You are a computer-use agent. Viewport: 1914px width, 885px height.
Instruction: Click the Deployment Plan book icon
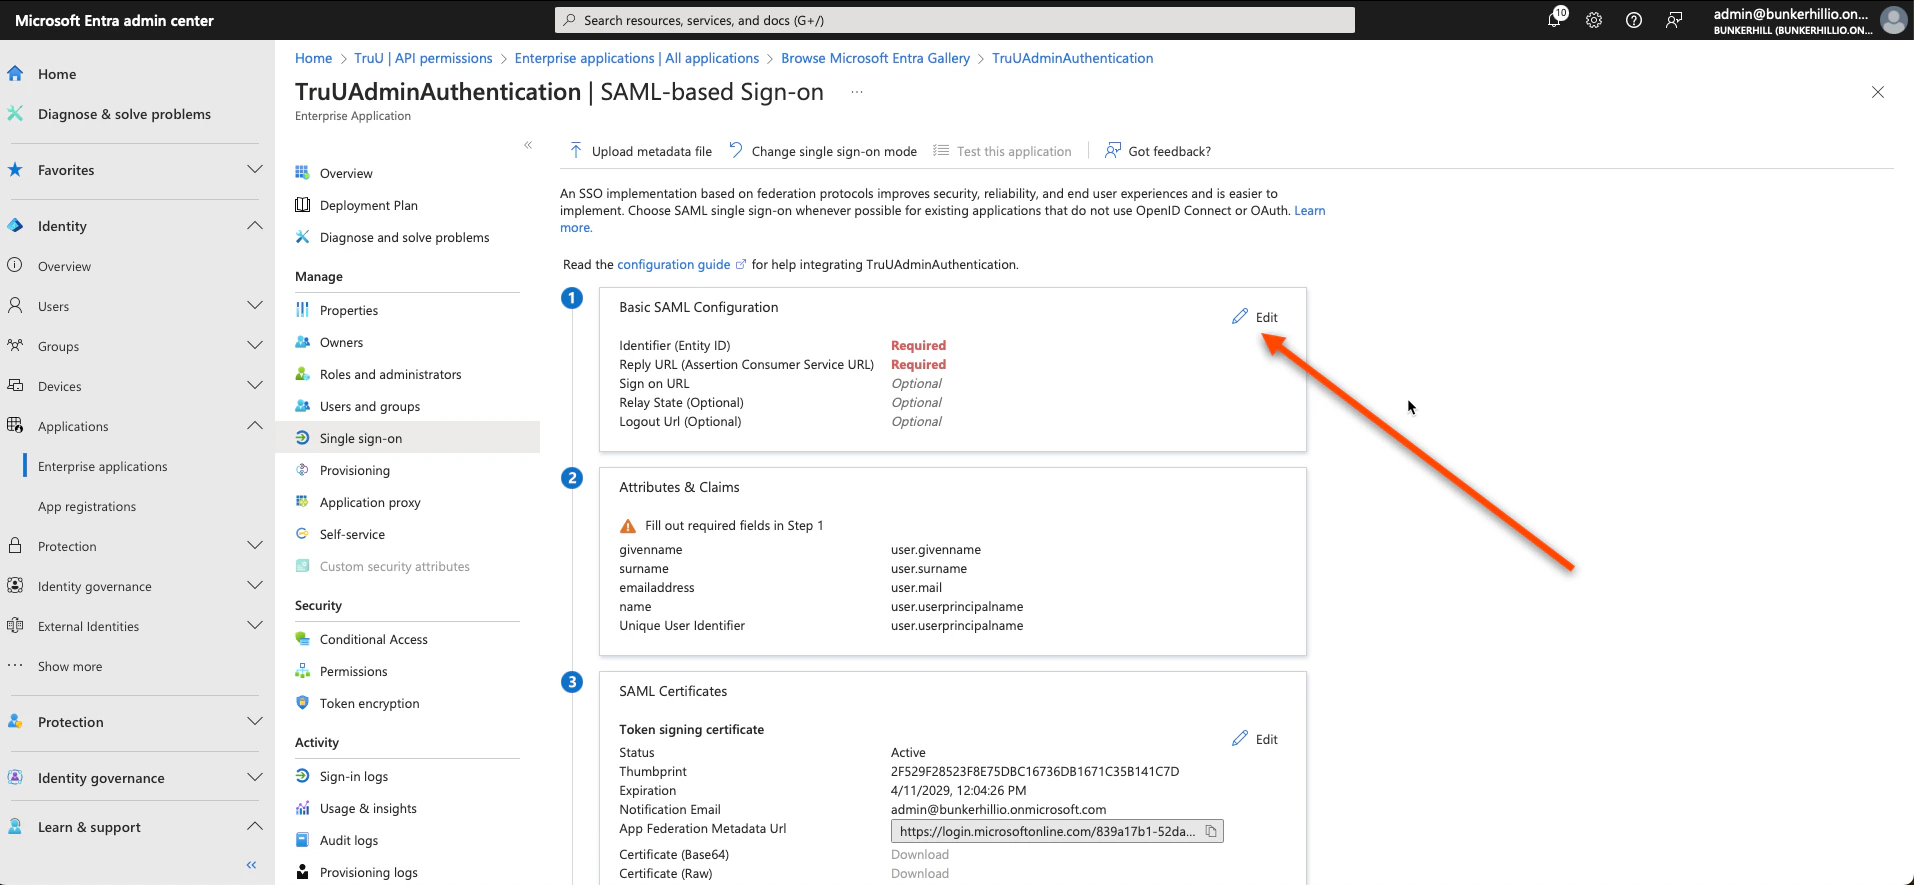click(302, 205)
